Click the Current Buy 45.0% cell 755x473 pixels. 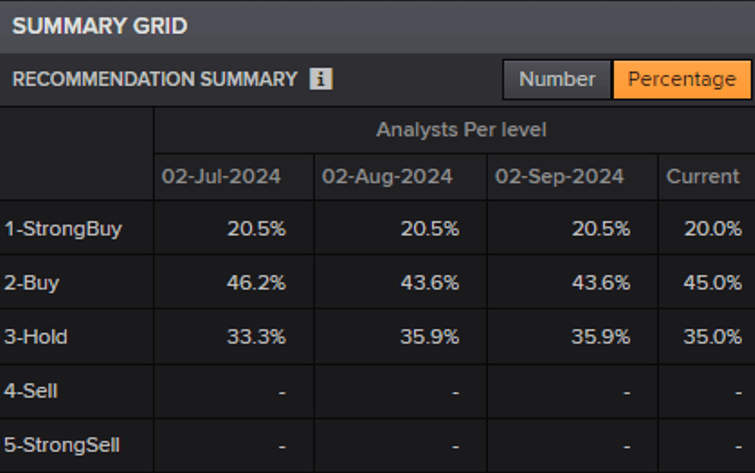713,282
